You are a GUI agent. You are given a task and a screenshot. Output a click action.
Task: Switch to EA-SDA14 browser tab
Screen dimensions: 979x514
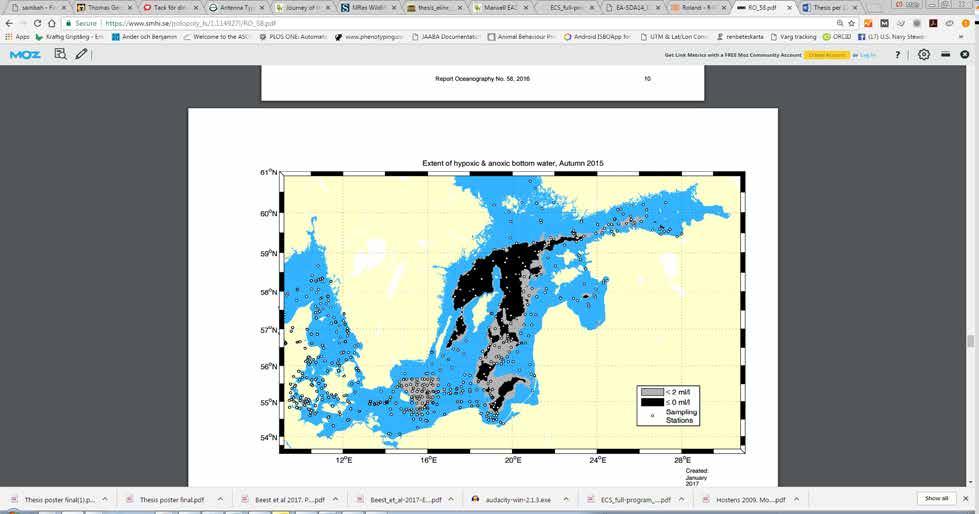(632, 7)
